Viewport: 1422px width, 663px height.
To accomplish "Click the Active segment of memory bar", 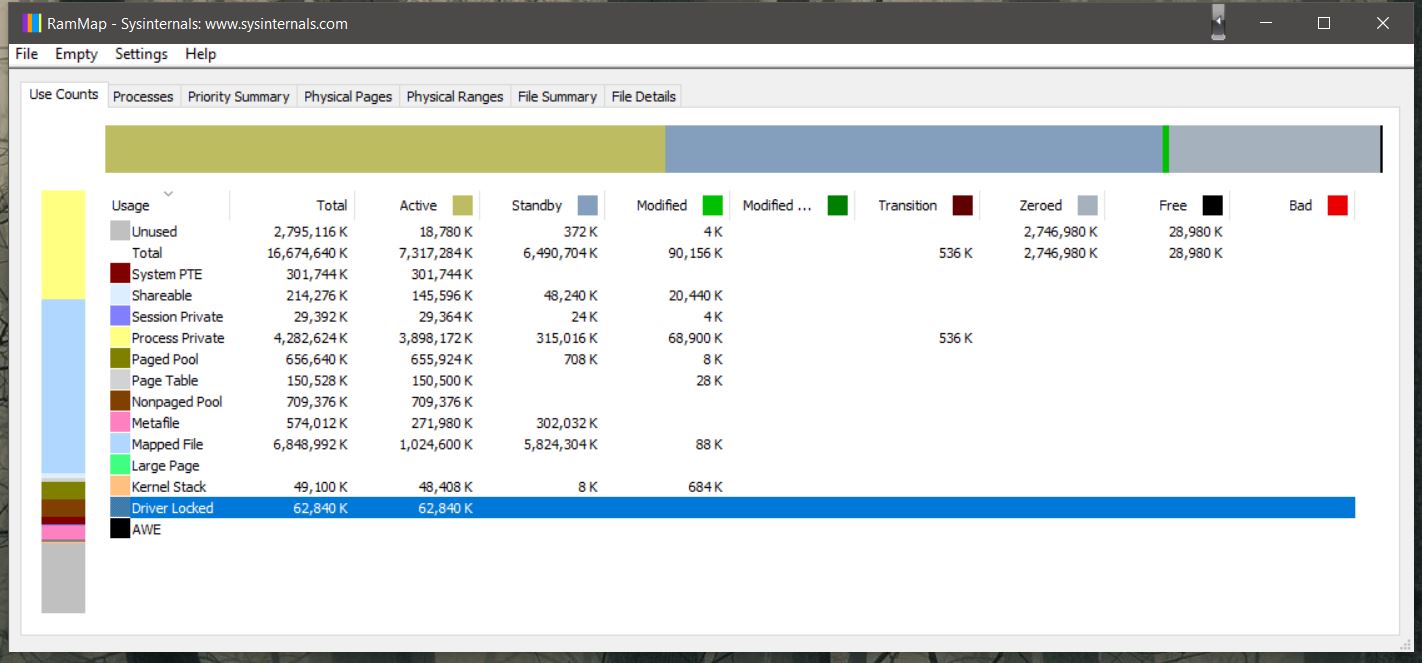I will click(x=385, y=149).
